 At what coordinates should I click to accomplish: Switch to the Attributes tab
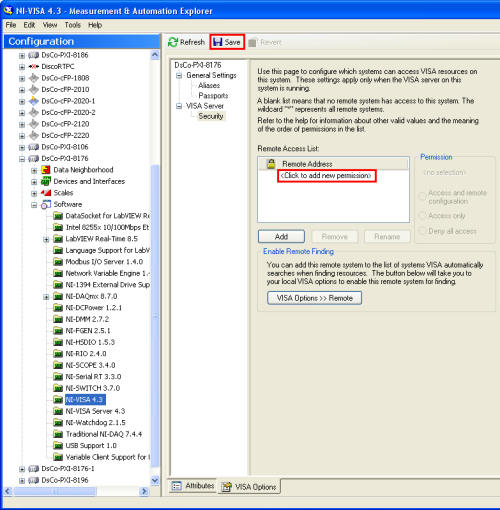193,486
